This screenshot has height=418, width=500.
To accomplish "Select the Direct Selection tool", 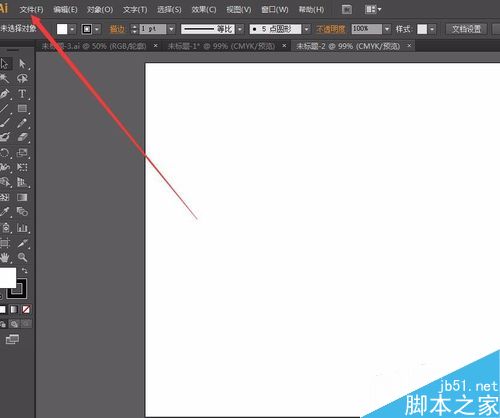I will click(22, 63).
